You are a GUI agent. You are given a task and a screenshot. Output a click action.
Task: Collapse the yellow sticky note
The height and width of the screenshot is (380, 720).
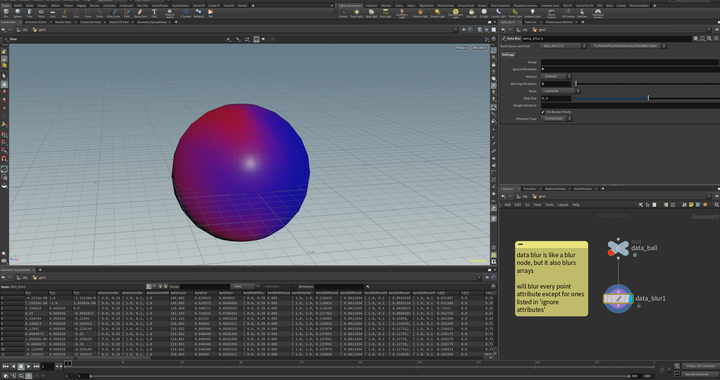coord(520,244)
